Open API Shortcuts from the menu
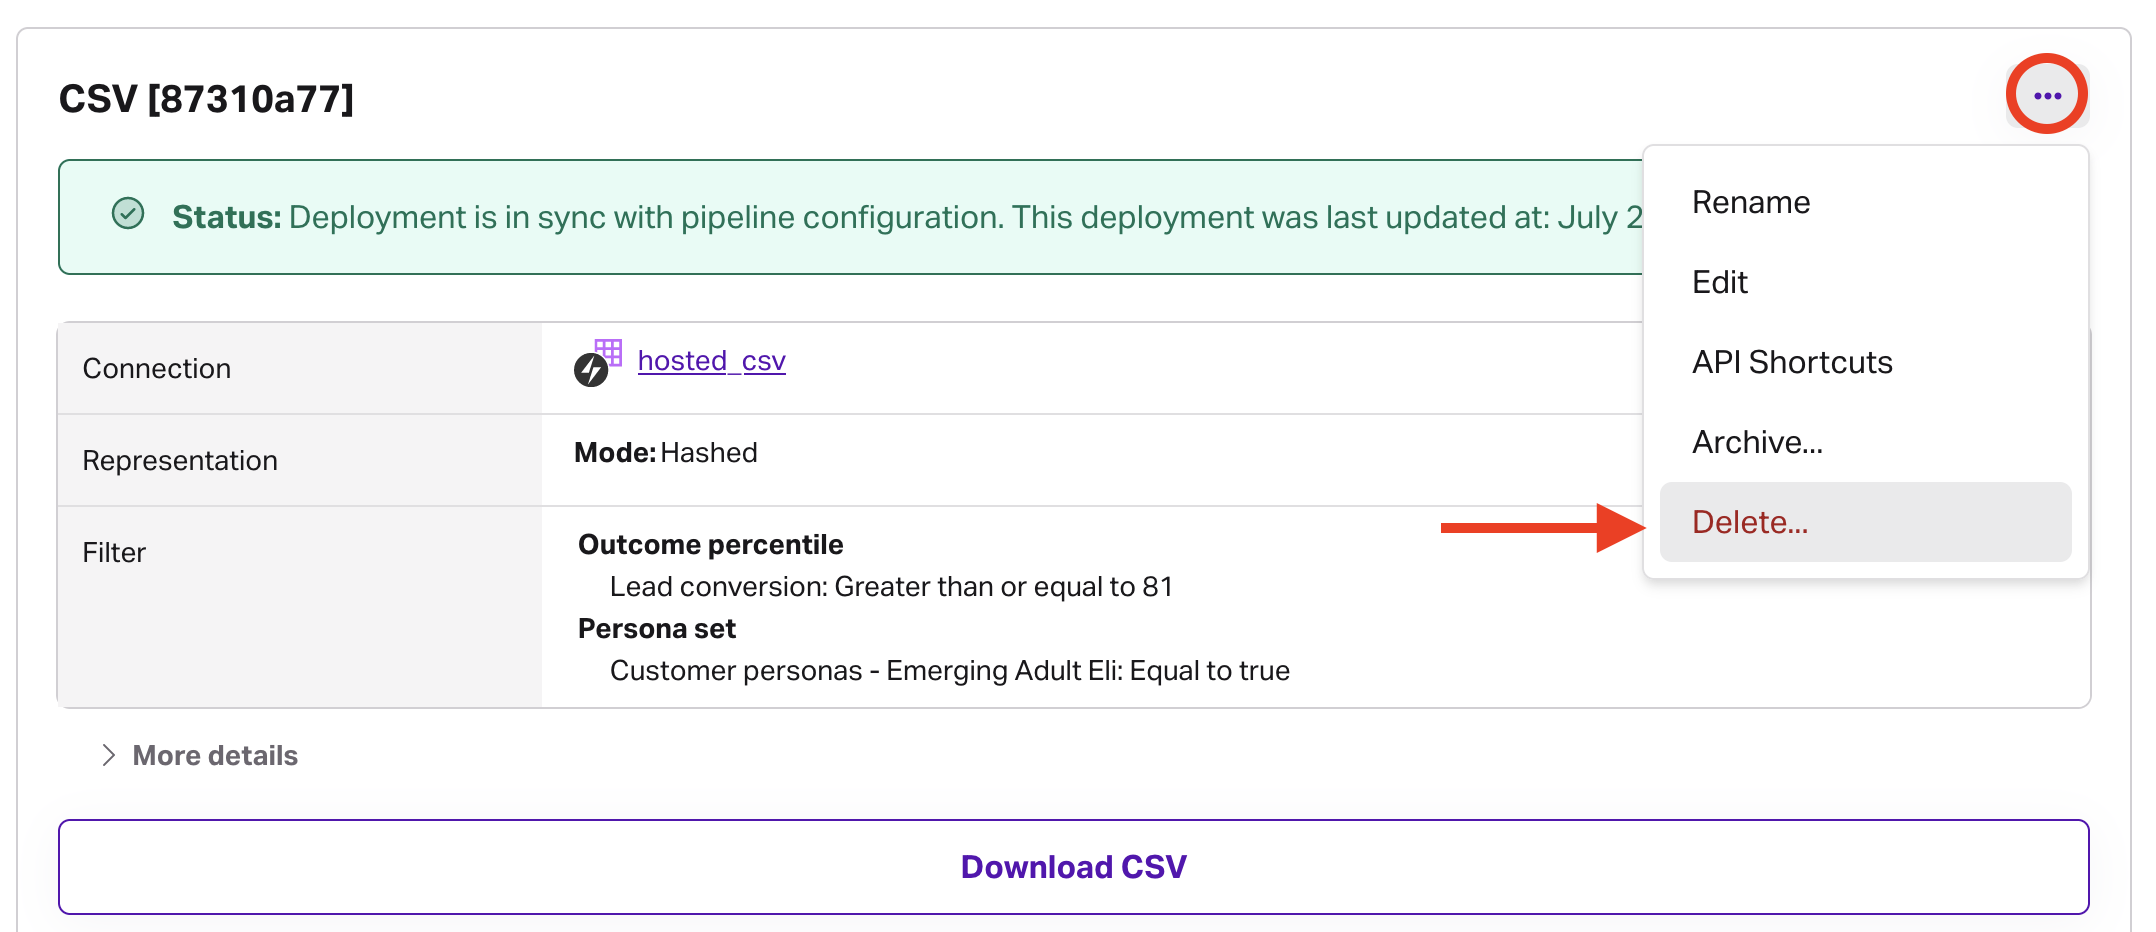This screenshot has width=2156, height=932. 1792,362
